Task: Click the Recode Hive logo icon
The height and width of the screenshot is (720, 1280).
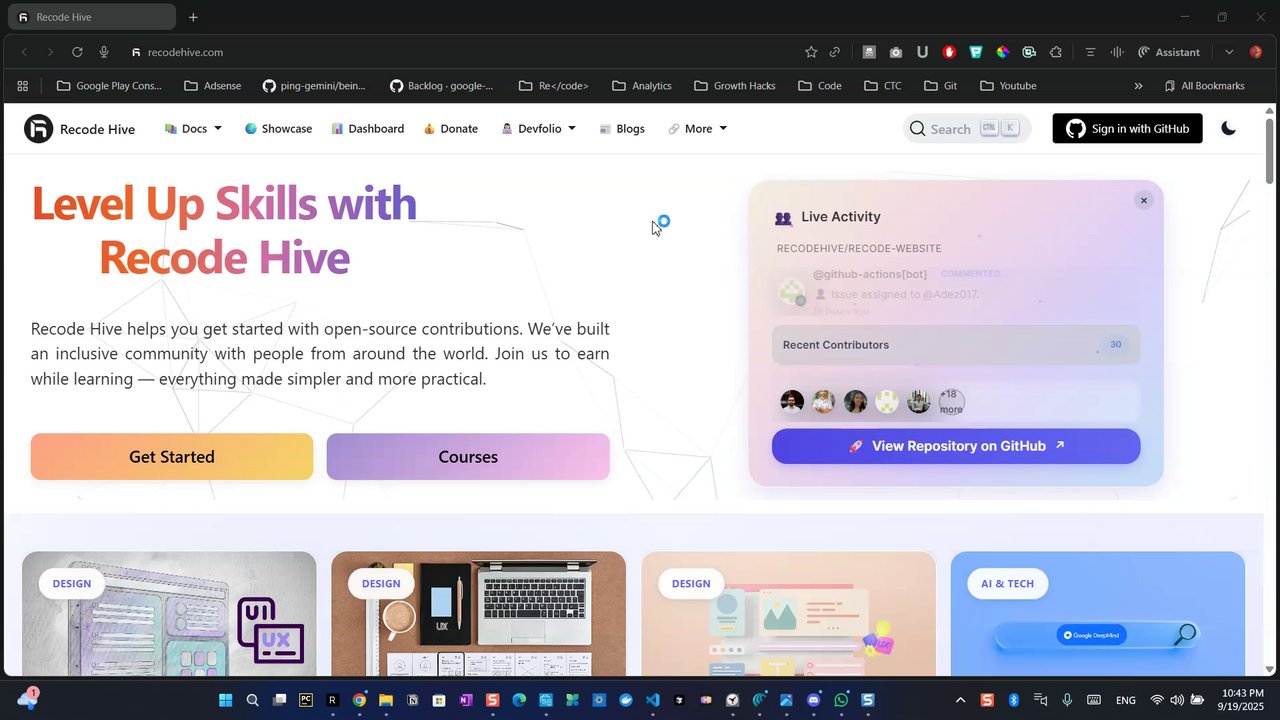Action: pos(38,128)
